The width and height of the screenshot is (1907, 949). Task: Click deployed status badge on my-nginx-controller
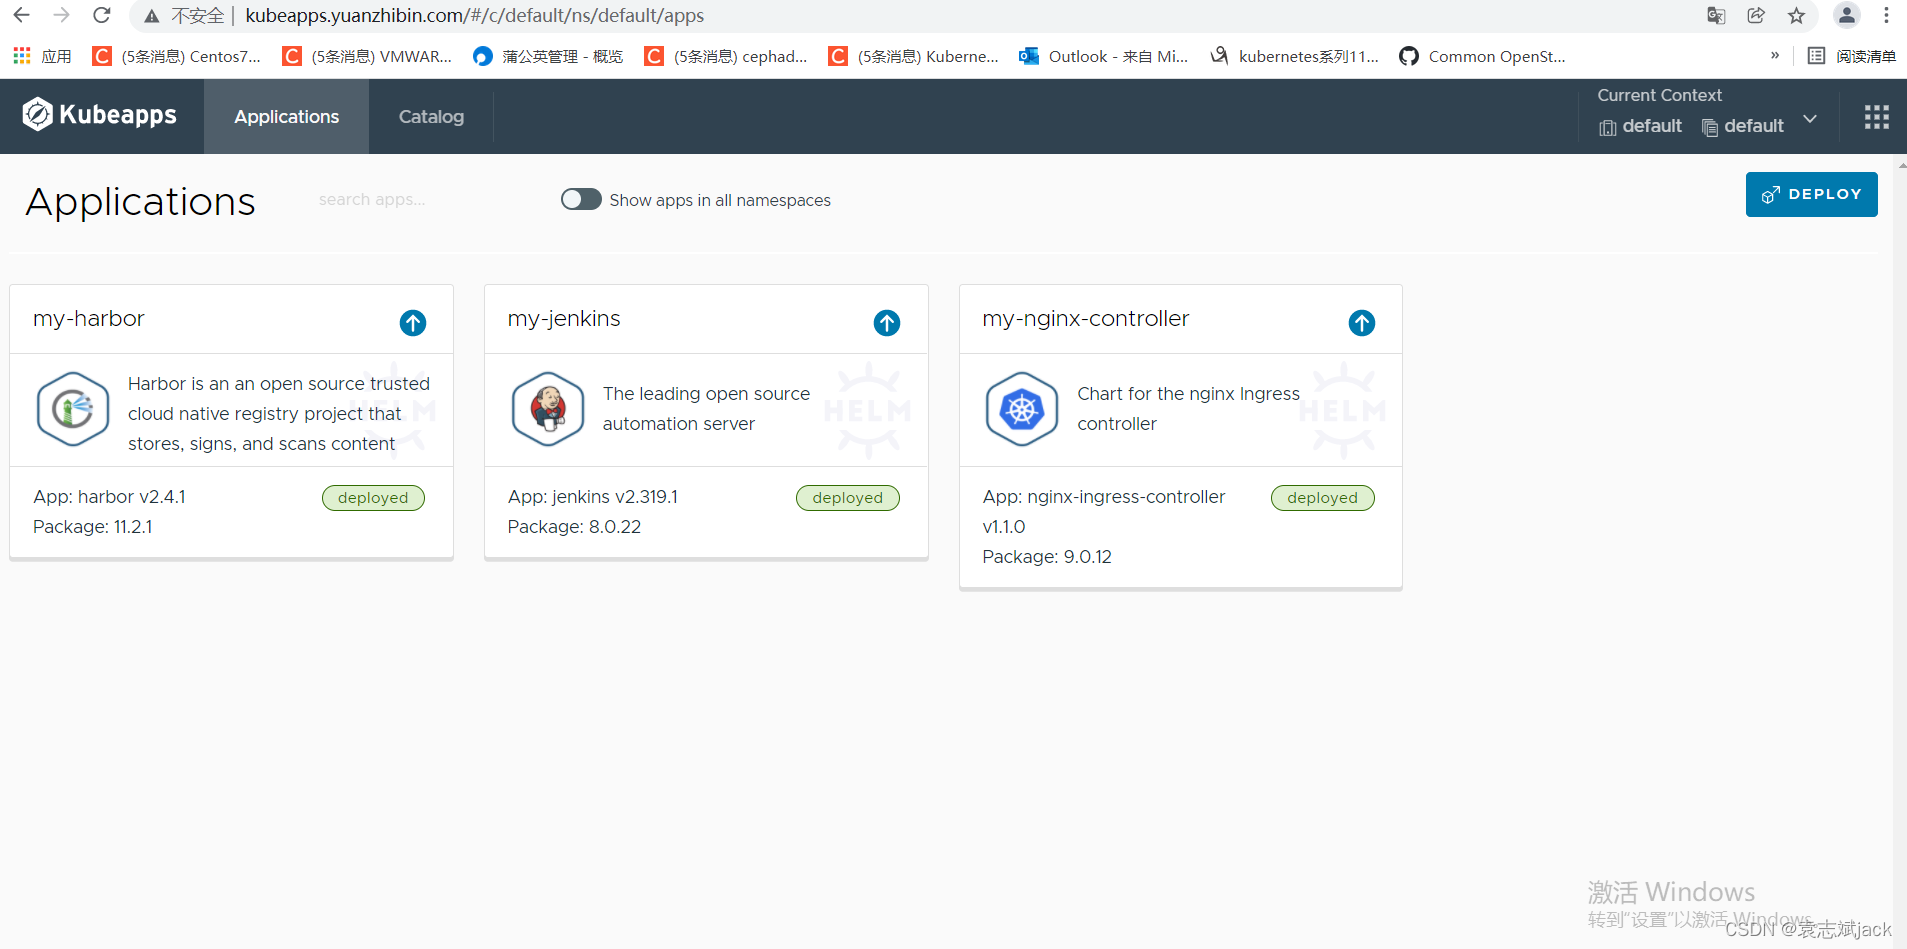1322,498
